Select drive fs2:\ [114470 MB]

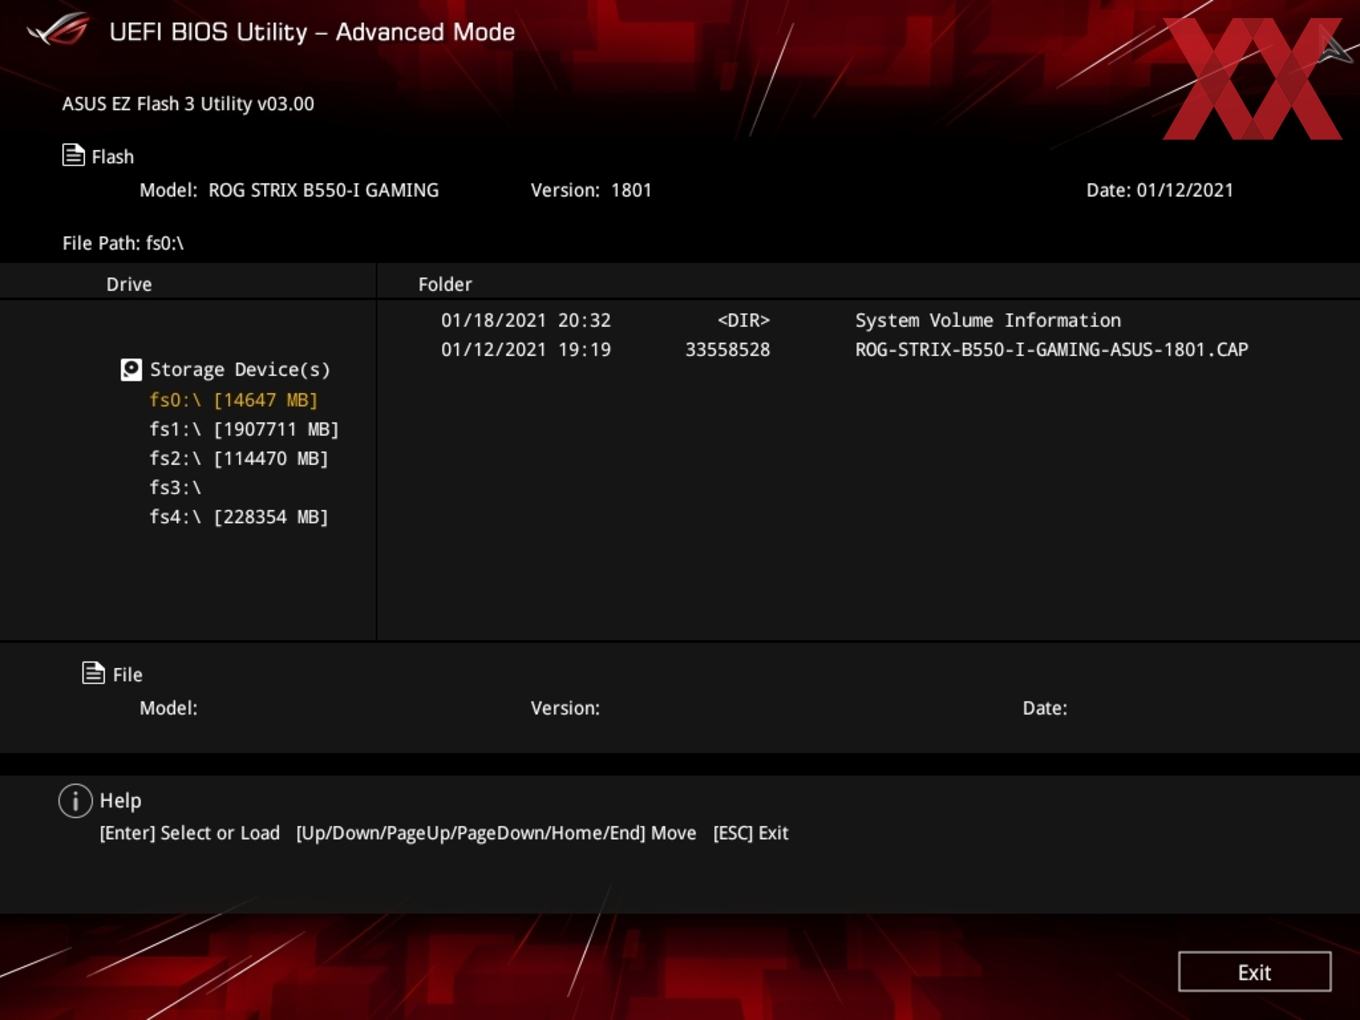click(x=239, y=458)
